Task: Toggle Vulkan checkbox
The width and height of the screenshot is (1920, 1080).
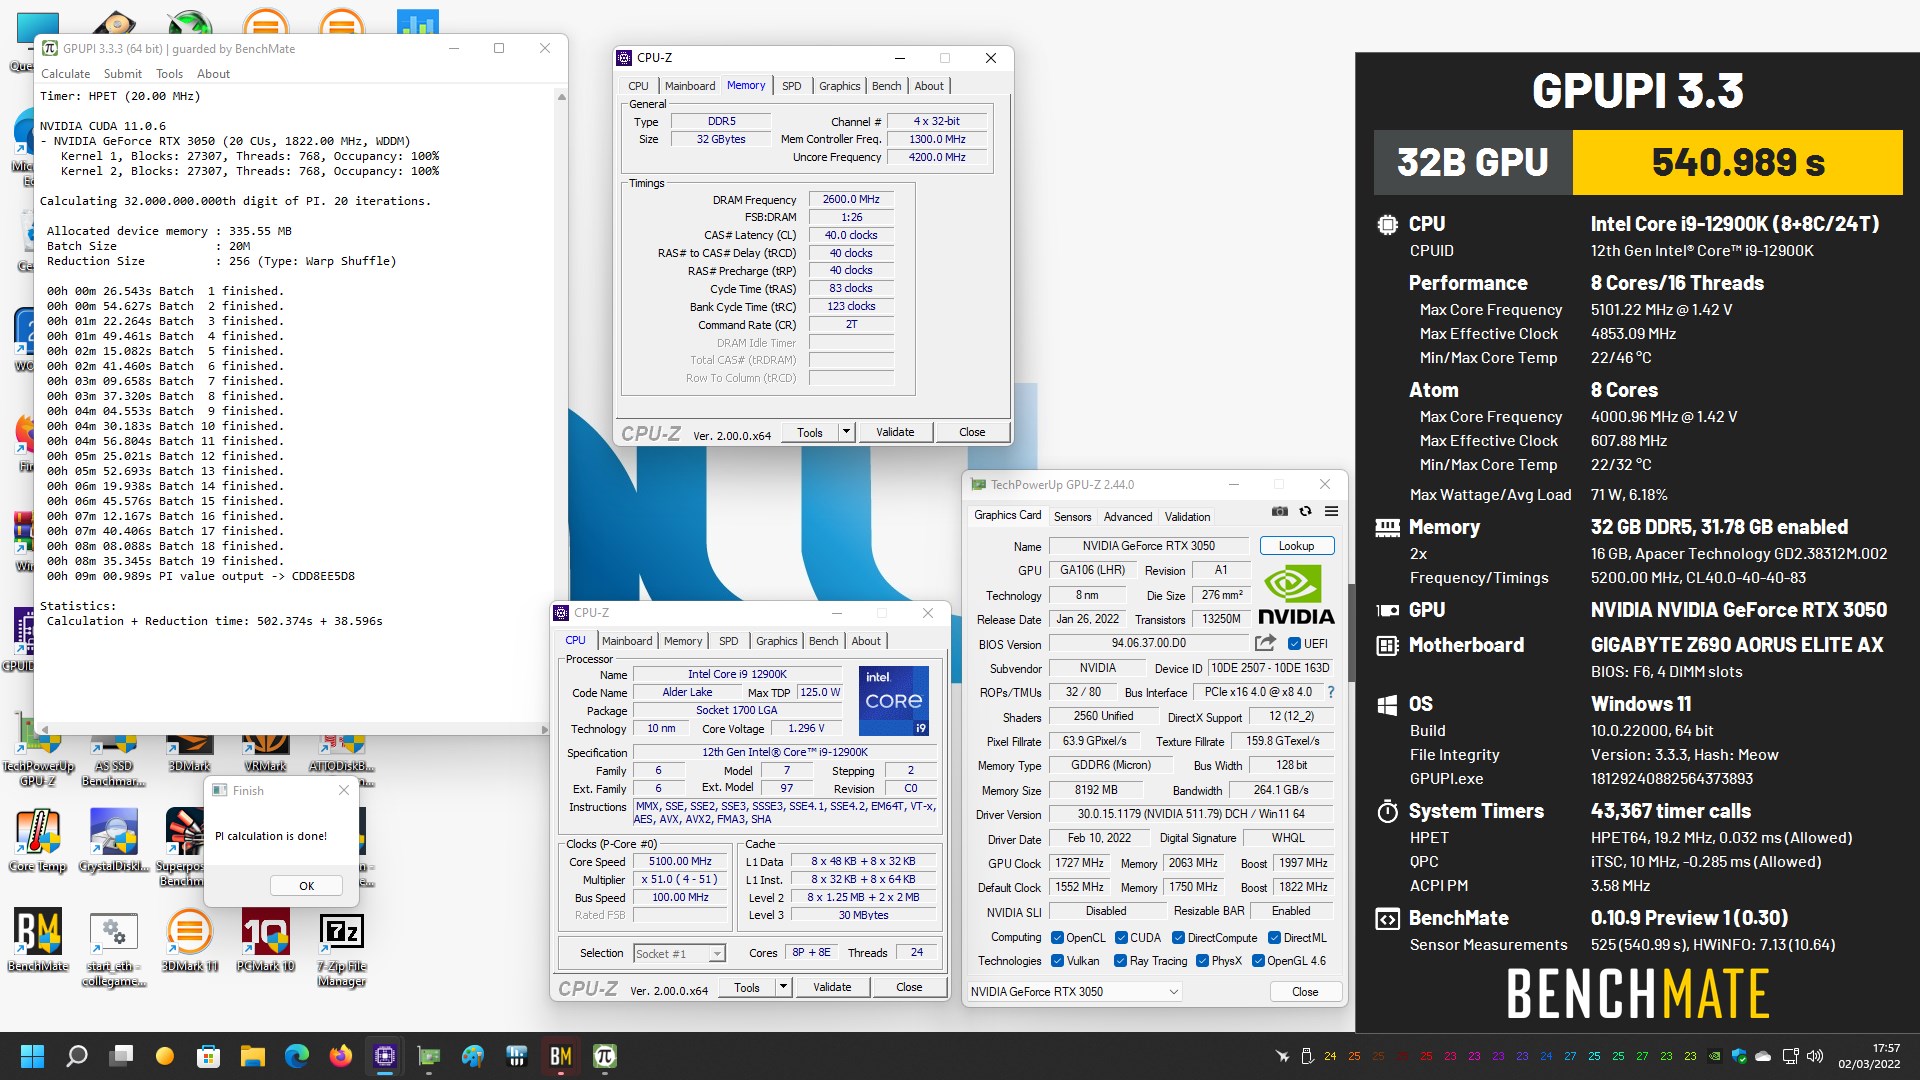Action: pos(1057,961)
